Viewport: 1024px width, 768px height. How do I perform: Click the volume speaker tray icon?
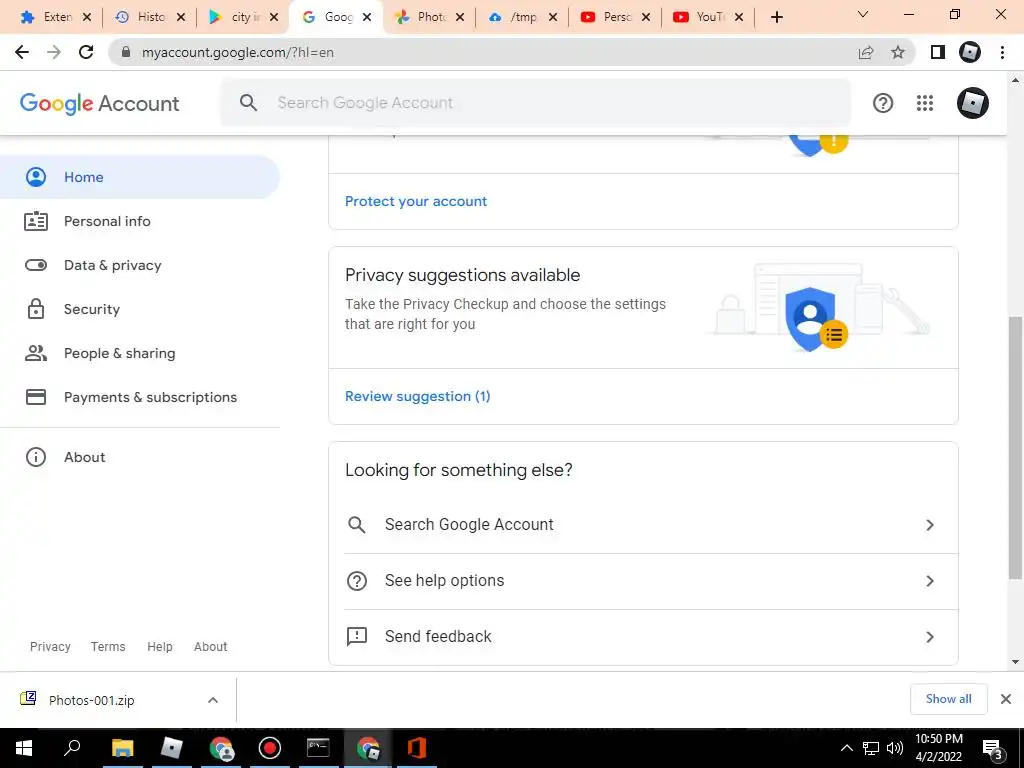(895, 748)
